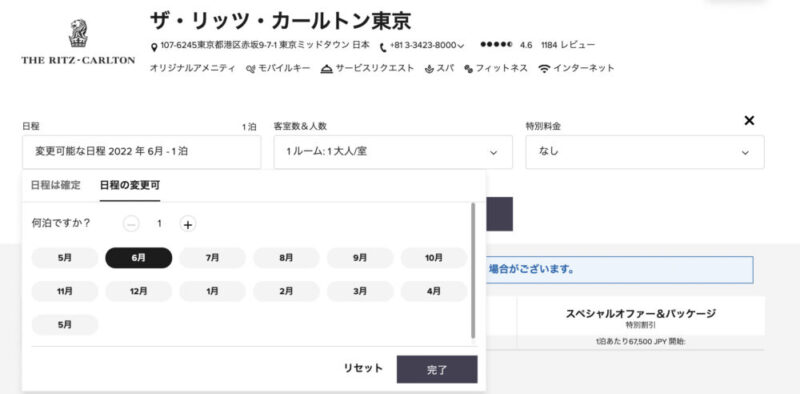Click the リセット reset link

pyautogui.click(x=363, y=368)
